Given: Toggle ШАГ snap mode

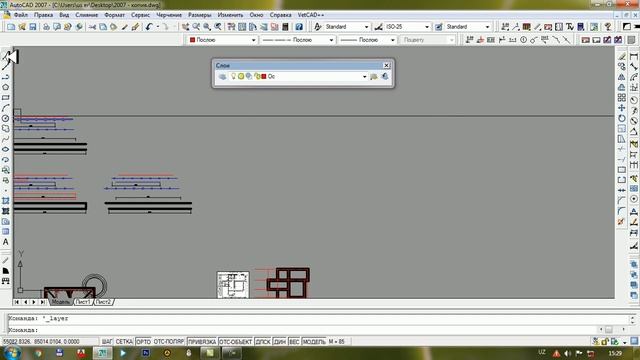Looking at the screenshot, I should coord(107,342).
